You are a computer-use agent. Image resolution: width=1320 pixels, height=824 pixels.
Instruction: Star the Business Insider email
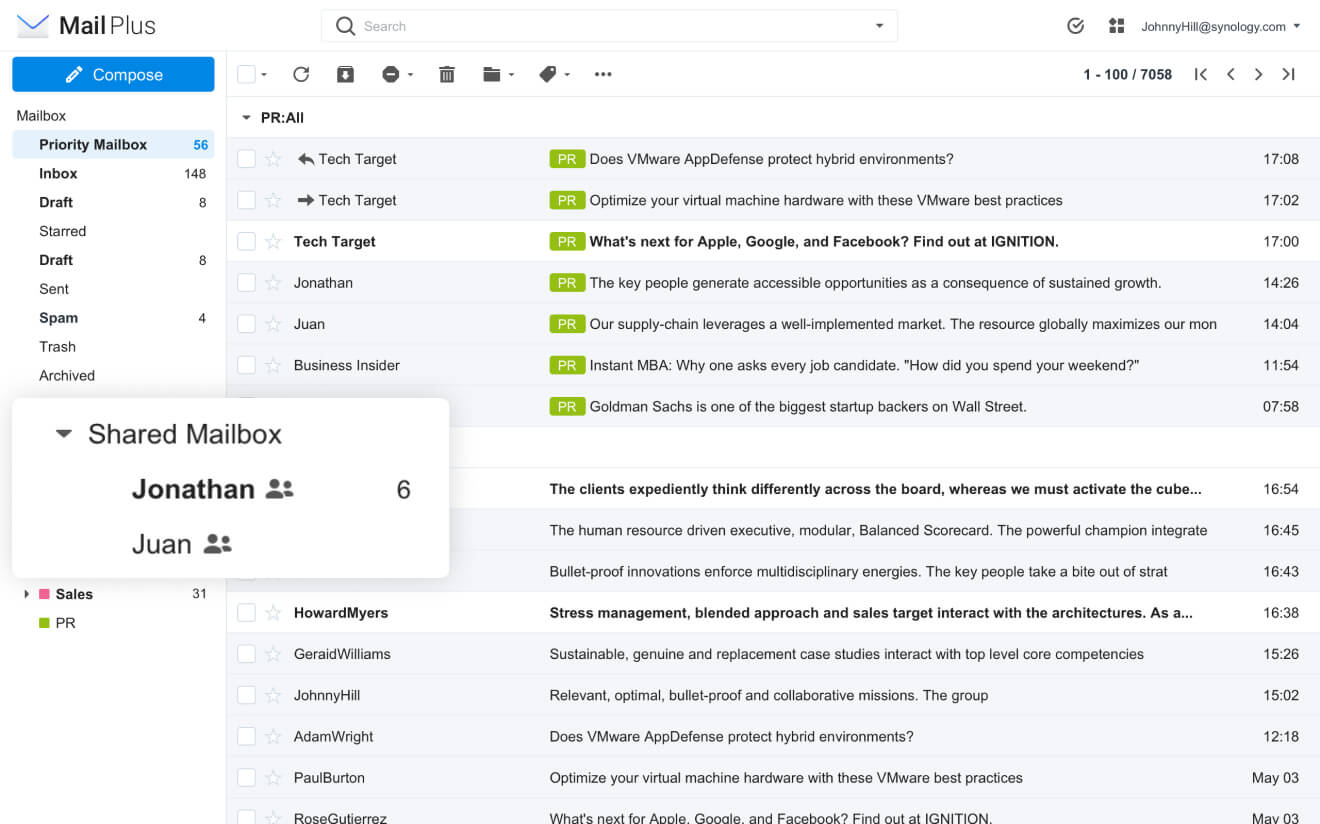273,365
